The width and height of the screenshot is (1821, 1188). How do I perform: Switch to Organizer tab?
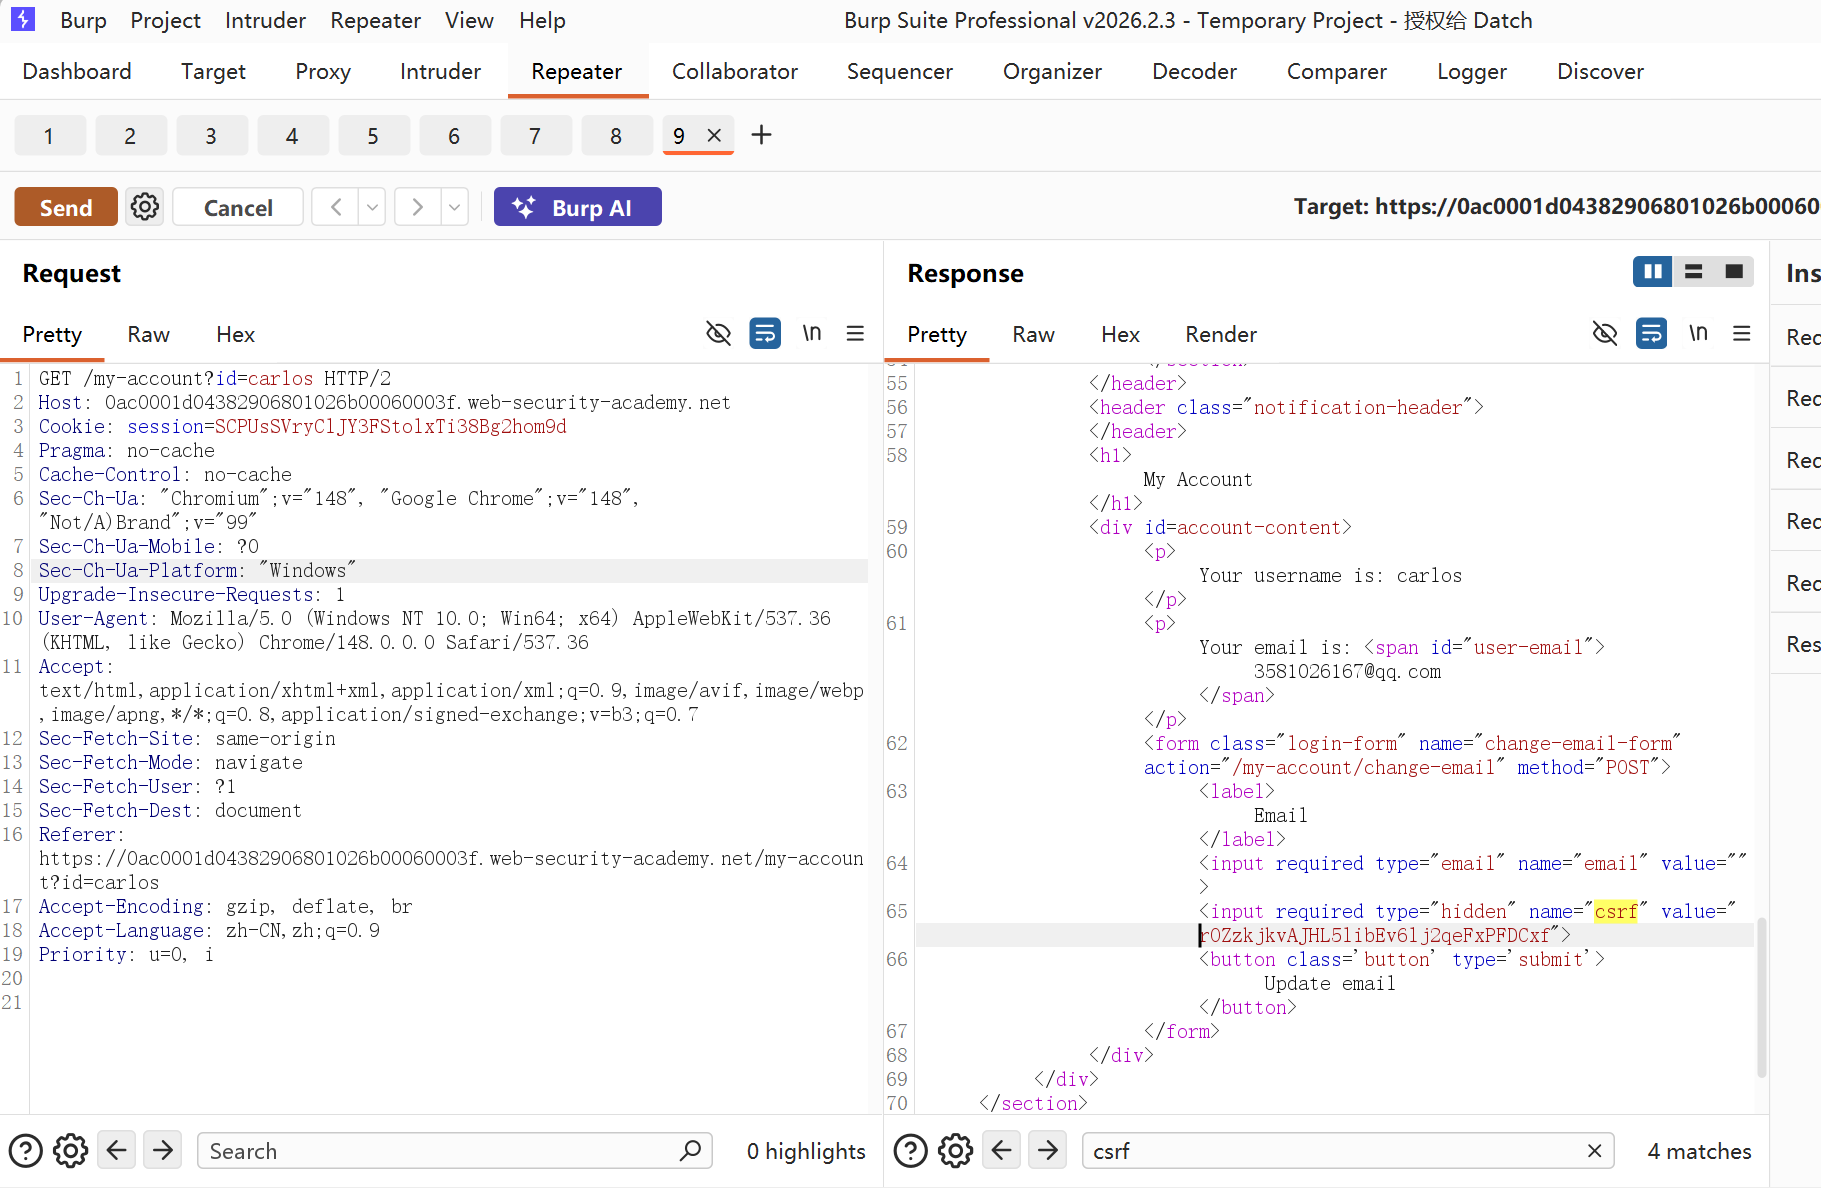point(1052,71)
